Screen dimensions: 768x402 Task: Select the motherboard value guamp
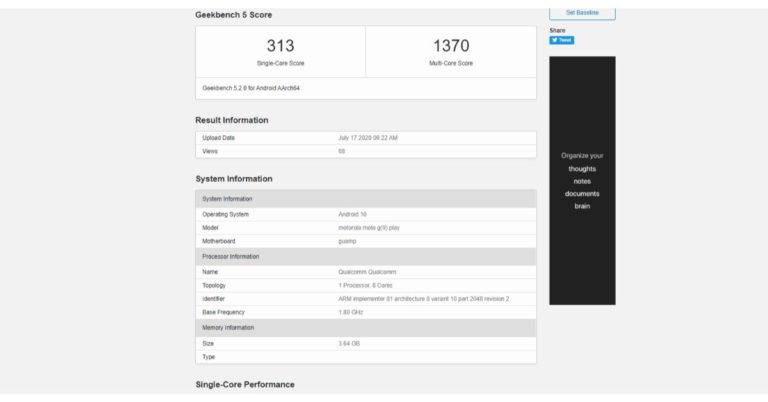347,241
